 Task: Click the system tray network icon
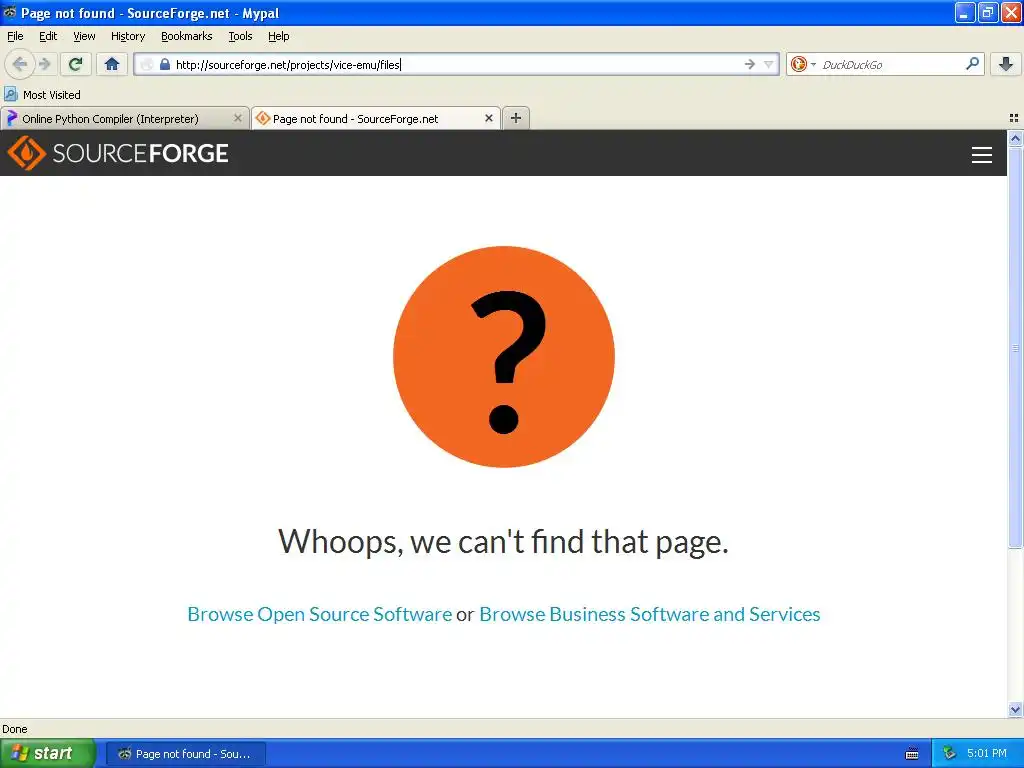coord(950,753)
